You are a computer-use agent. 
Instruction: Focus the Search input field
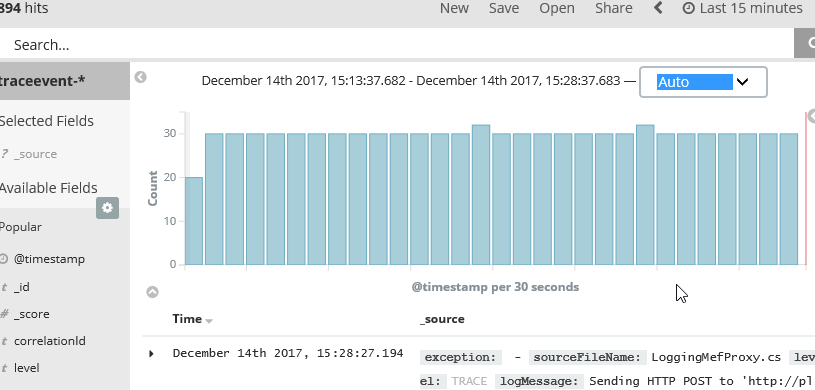tap(397, 44)
